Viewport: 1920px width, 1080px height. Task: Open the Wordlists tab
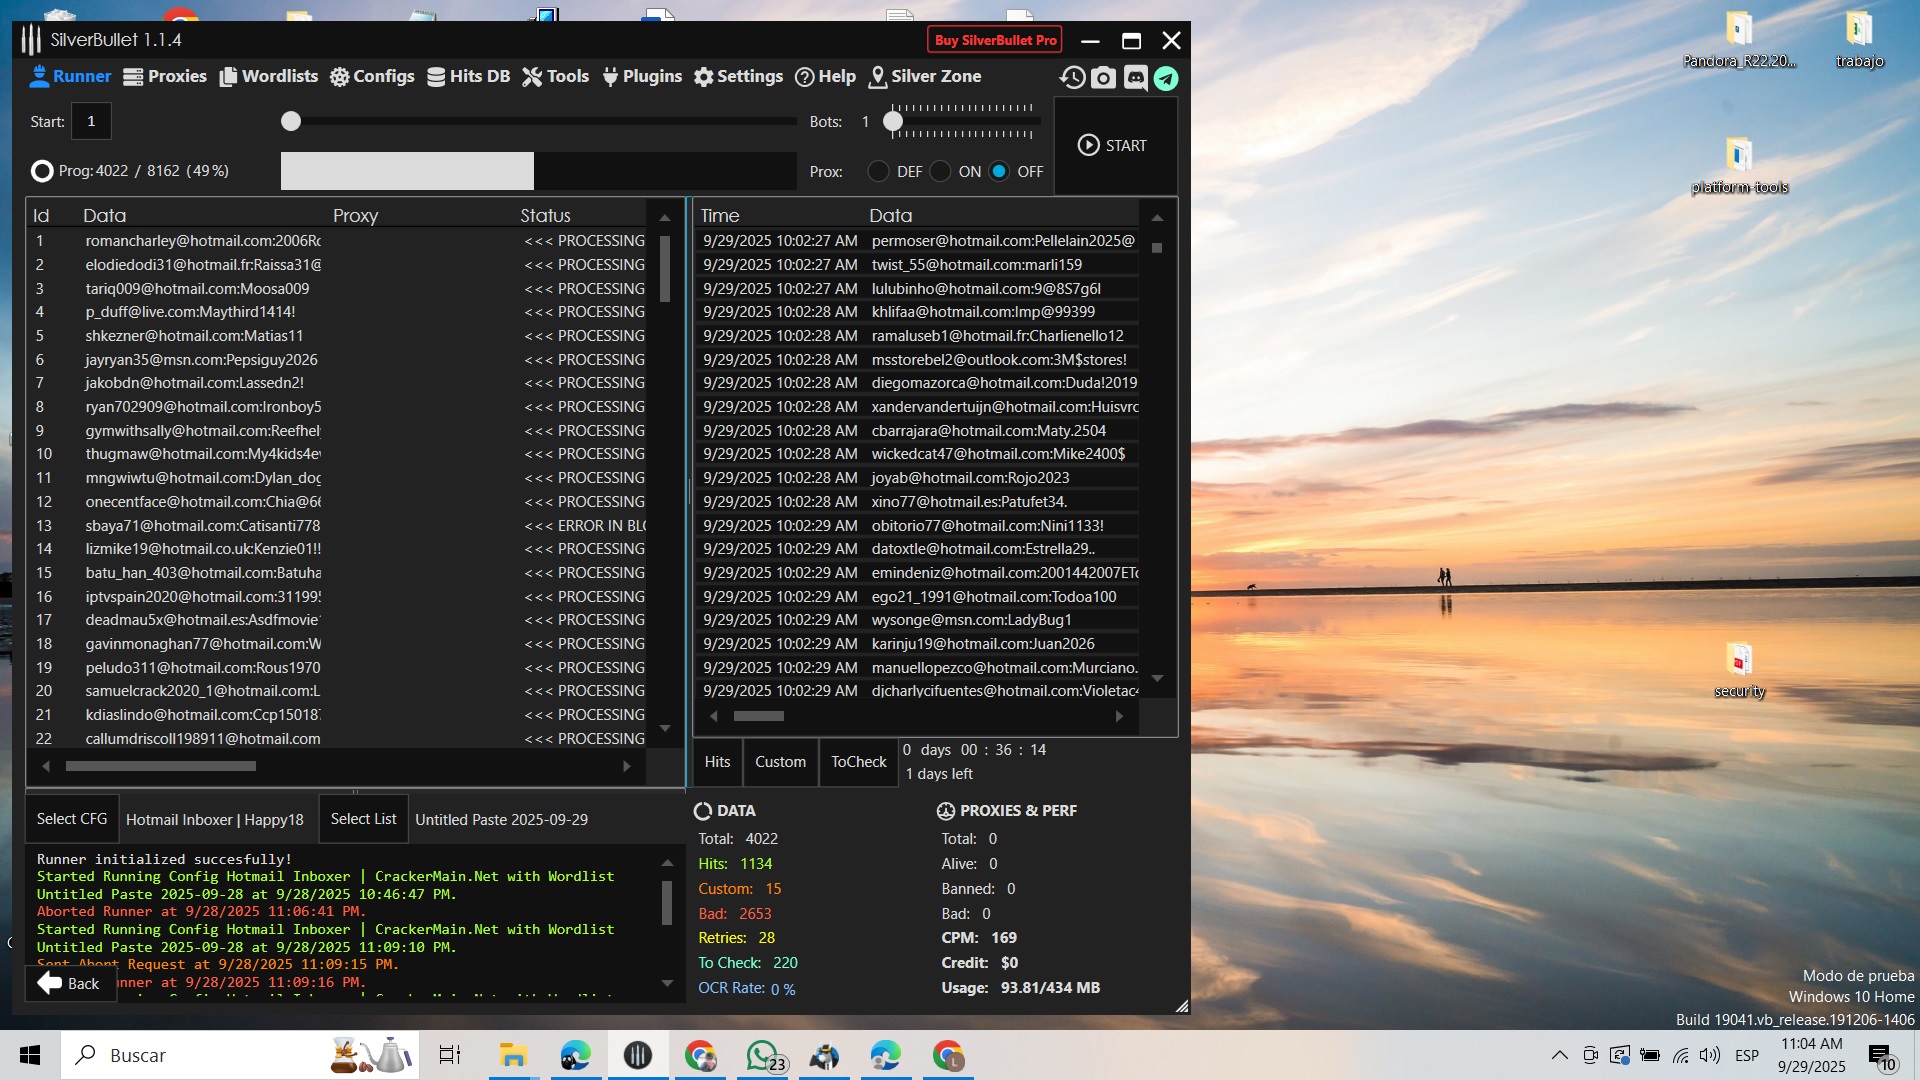268,76
